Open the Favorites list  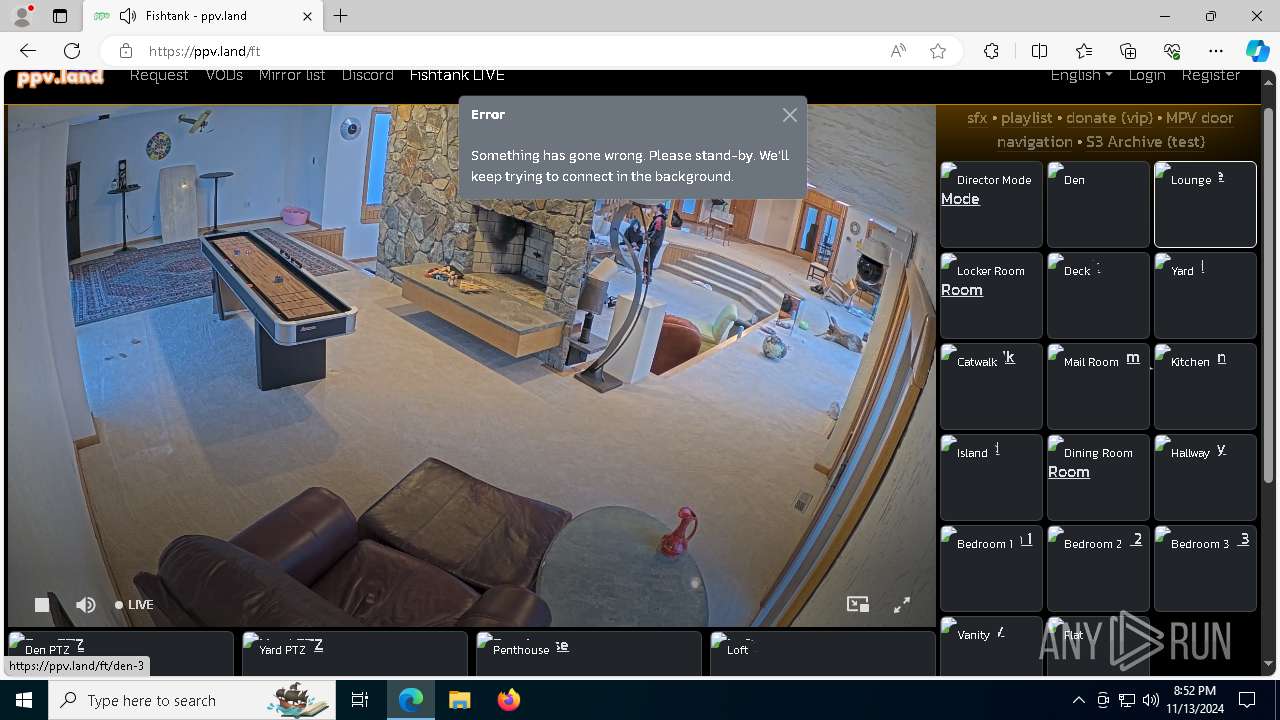point(1084,51)
